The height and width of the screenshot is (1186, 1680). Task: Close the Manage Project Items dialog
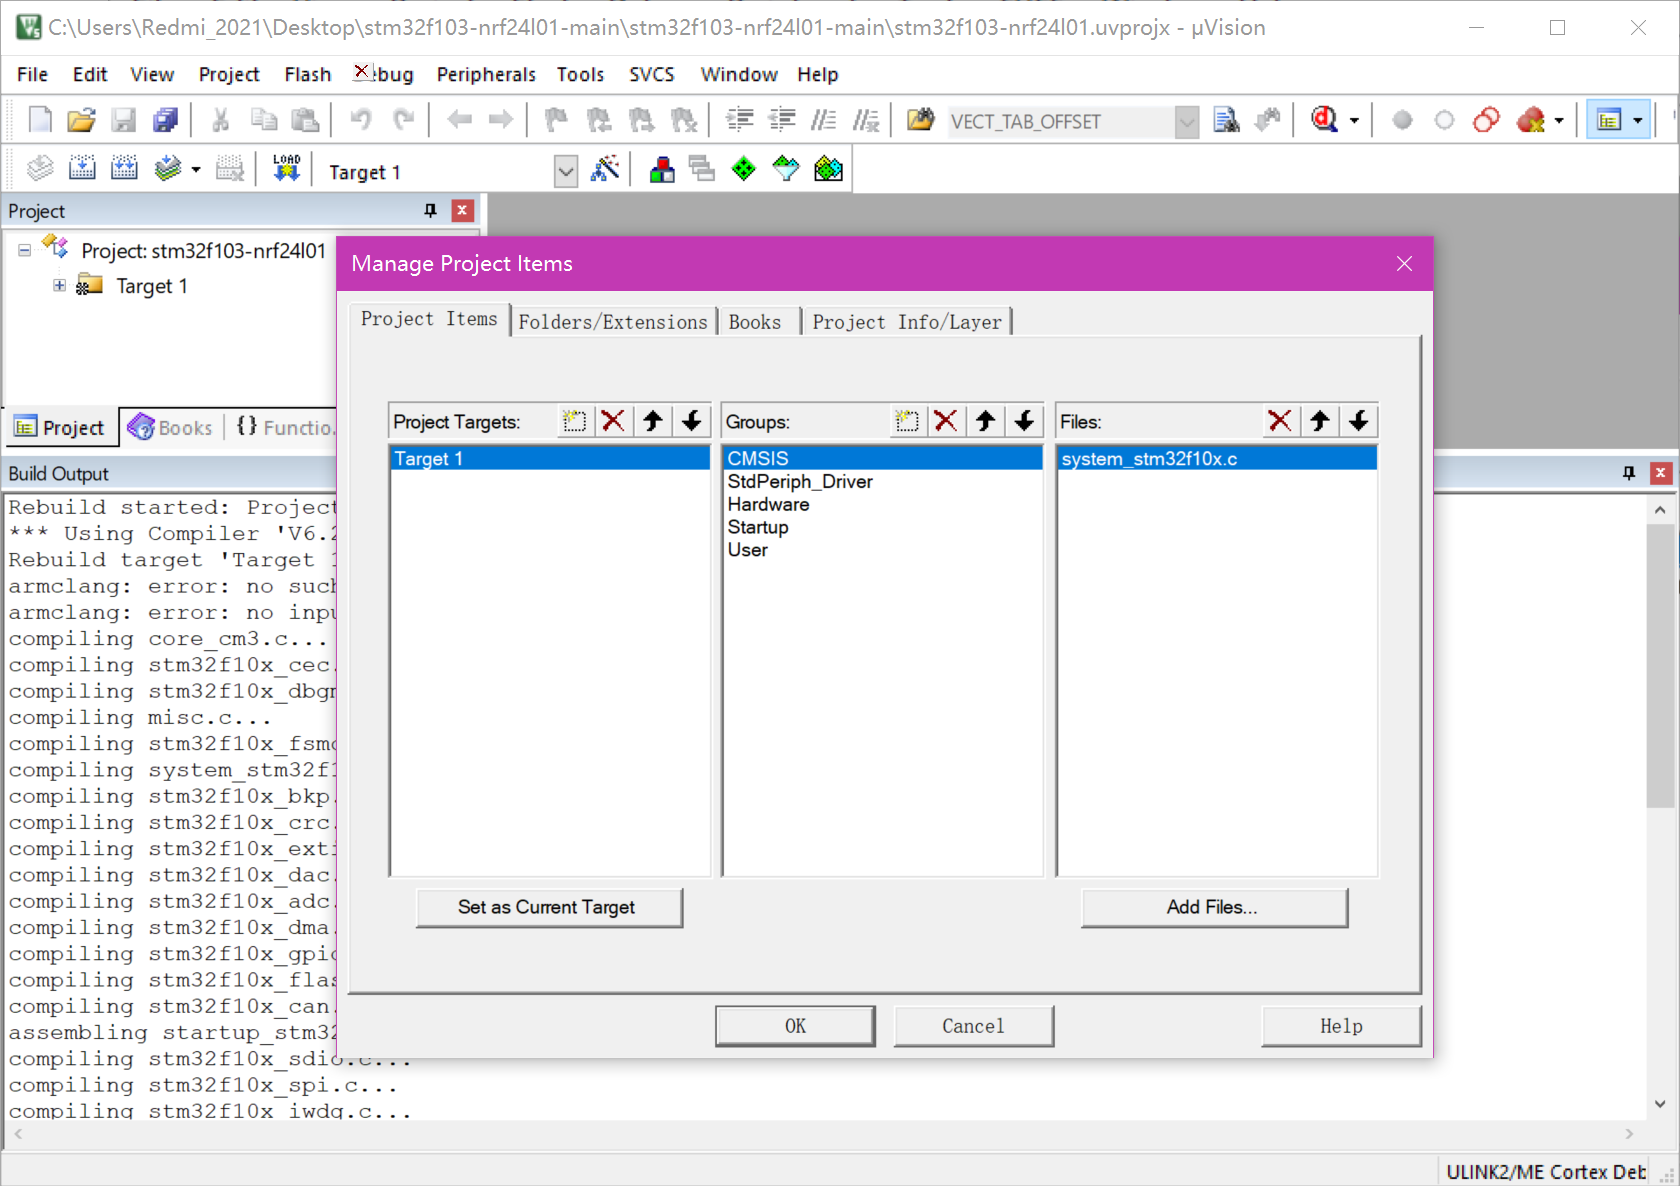pyautogui.click(x=1404, y=263)
